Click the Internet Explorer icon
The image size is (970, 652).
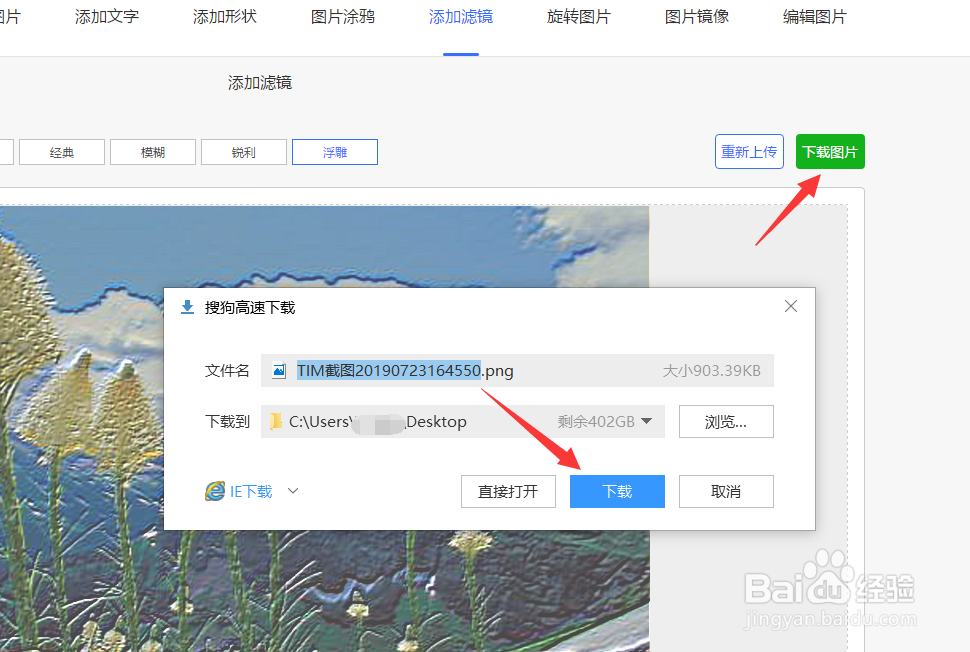[215, 491]
